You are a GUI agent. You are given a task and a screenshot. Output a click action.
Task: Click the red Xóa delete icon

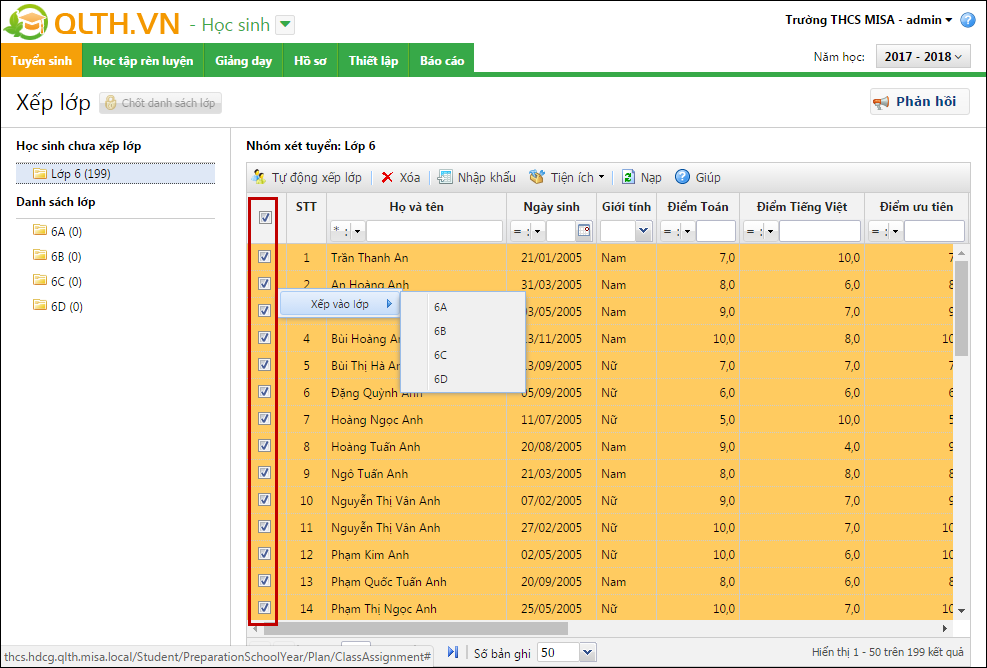[x=387, y=177]
